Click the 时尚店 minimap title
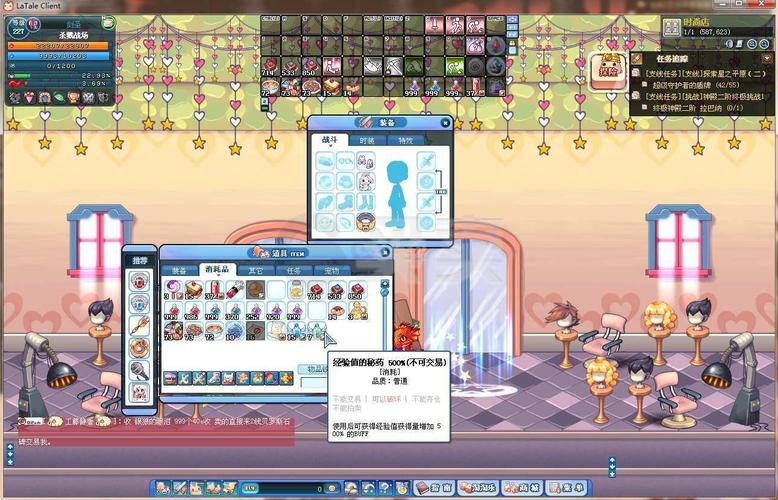Screen dimensions: 778x500 pos(697,22)
